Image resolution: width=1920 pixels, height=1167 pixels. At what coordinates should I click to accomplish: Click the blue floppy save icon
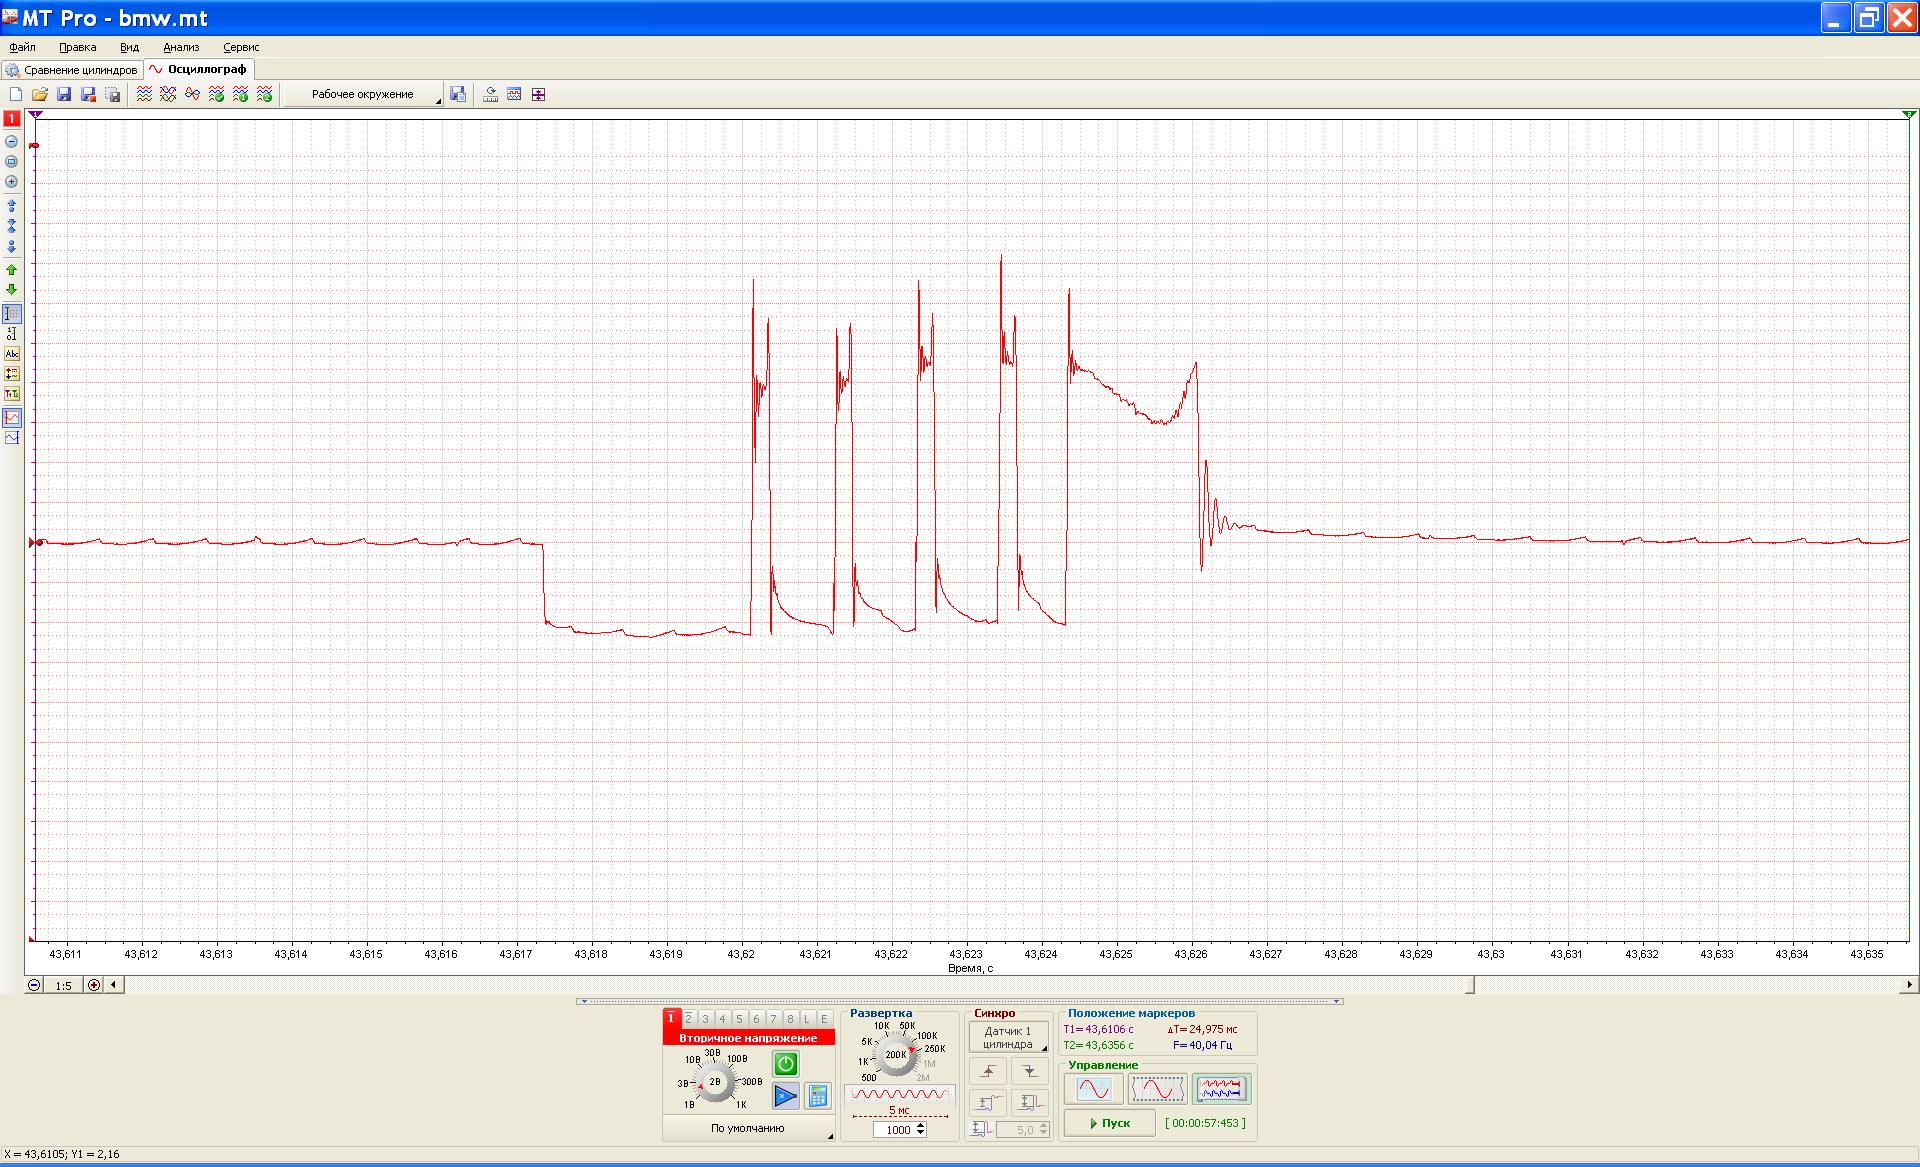[x=64, y=94]
